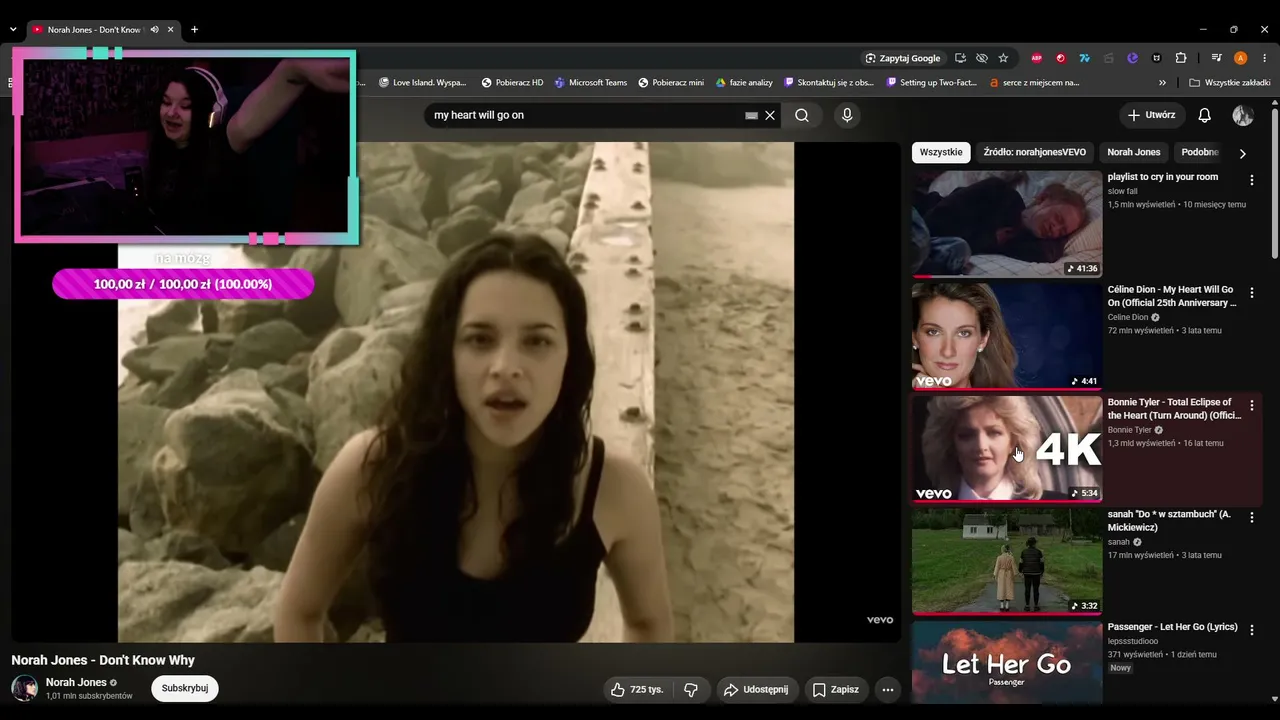1280x720 pixels.
Task: Open the Setting up Two-Fact... bookmark
Action: point(932,83)
